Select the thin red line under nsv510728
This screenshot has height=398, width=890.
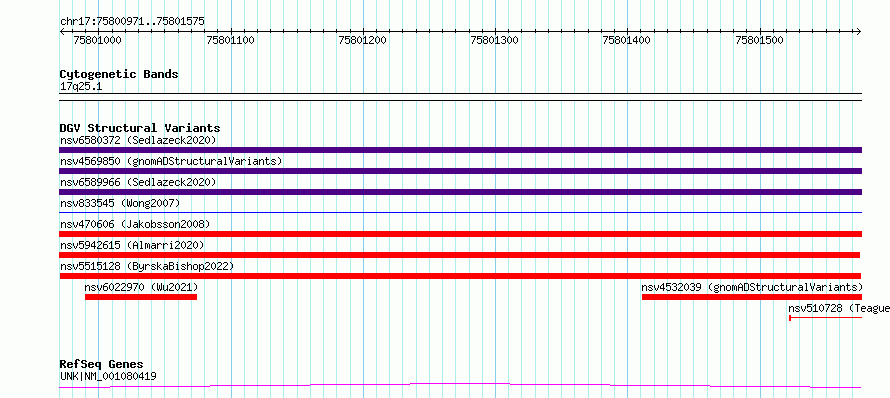pyautogui.click(x=826, y=318)
